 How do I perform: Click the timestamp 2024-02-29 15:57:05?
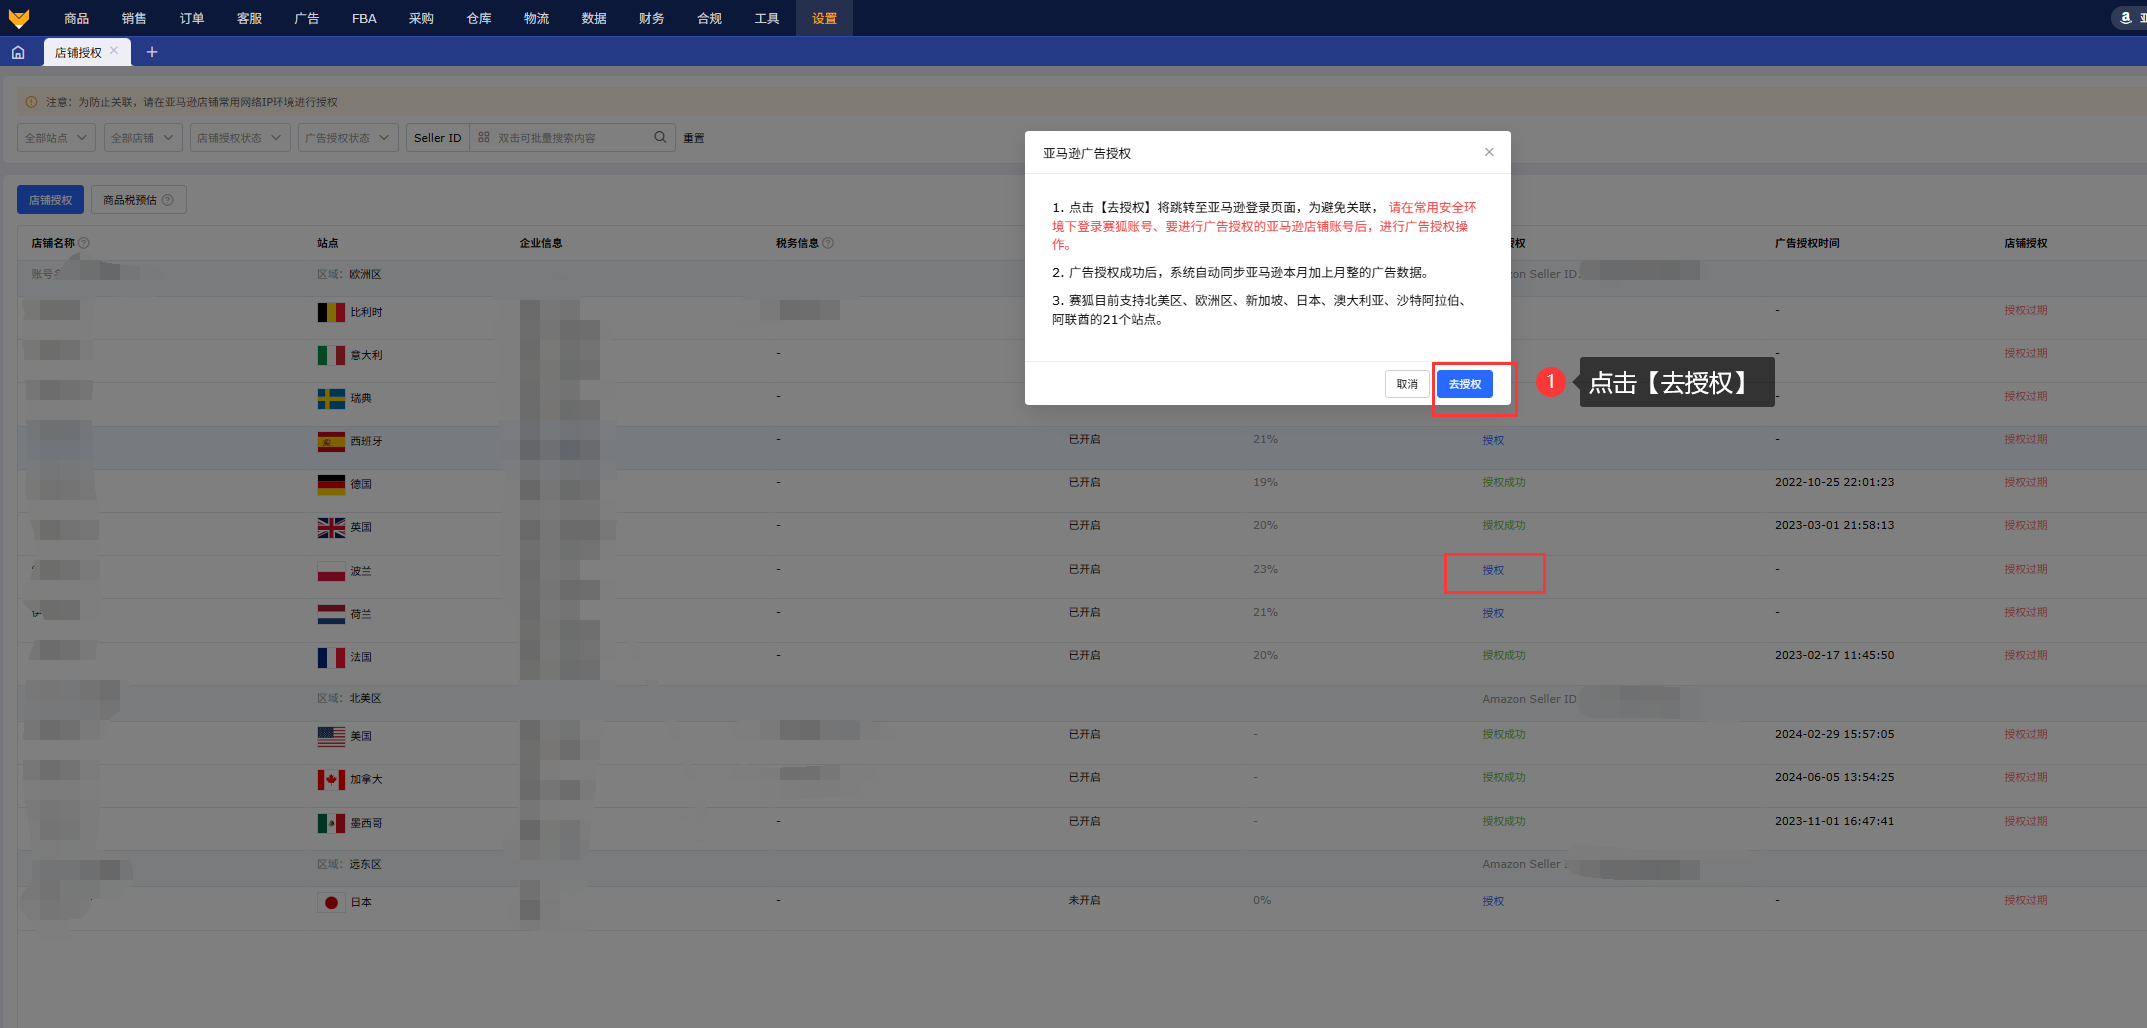tap(1834, 734)
